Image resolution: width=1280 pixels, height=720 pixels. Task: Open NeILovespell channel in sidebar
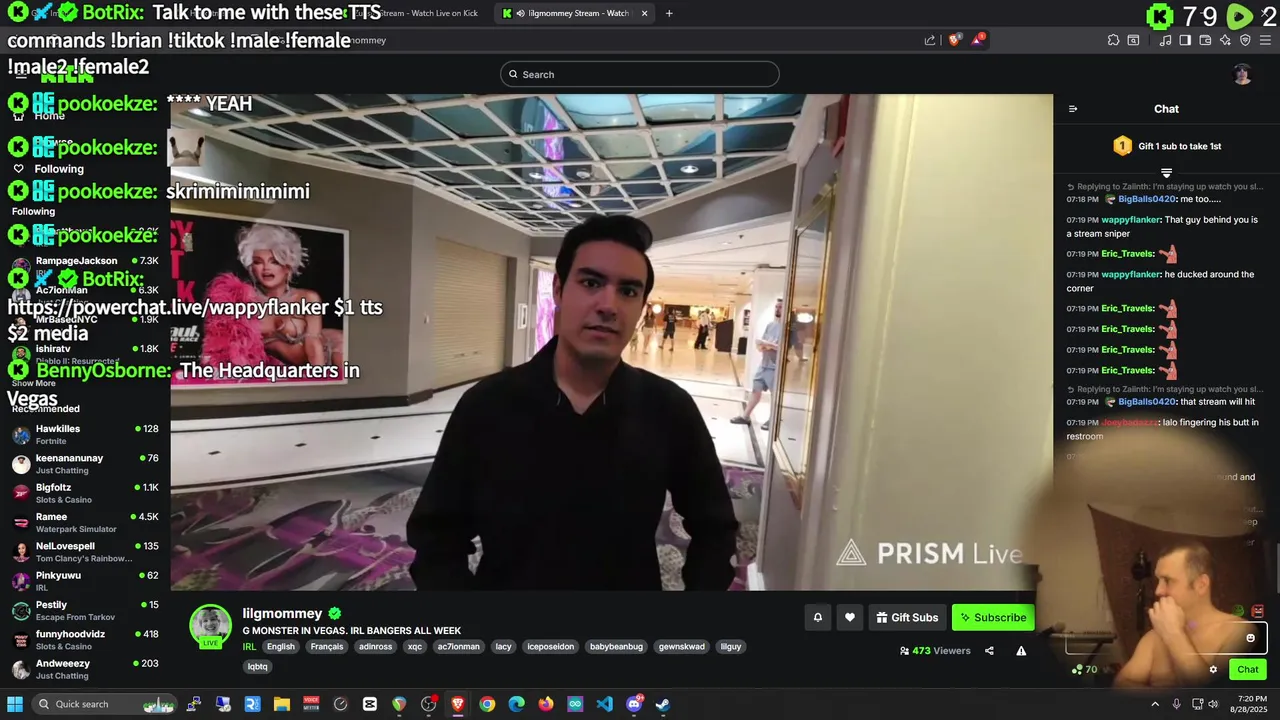point(85,551)
